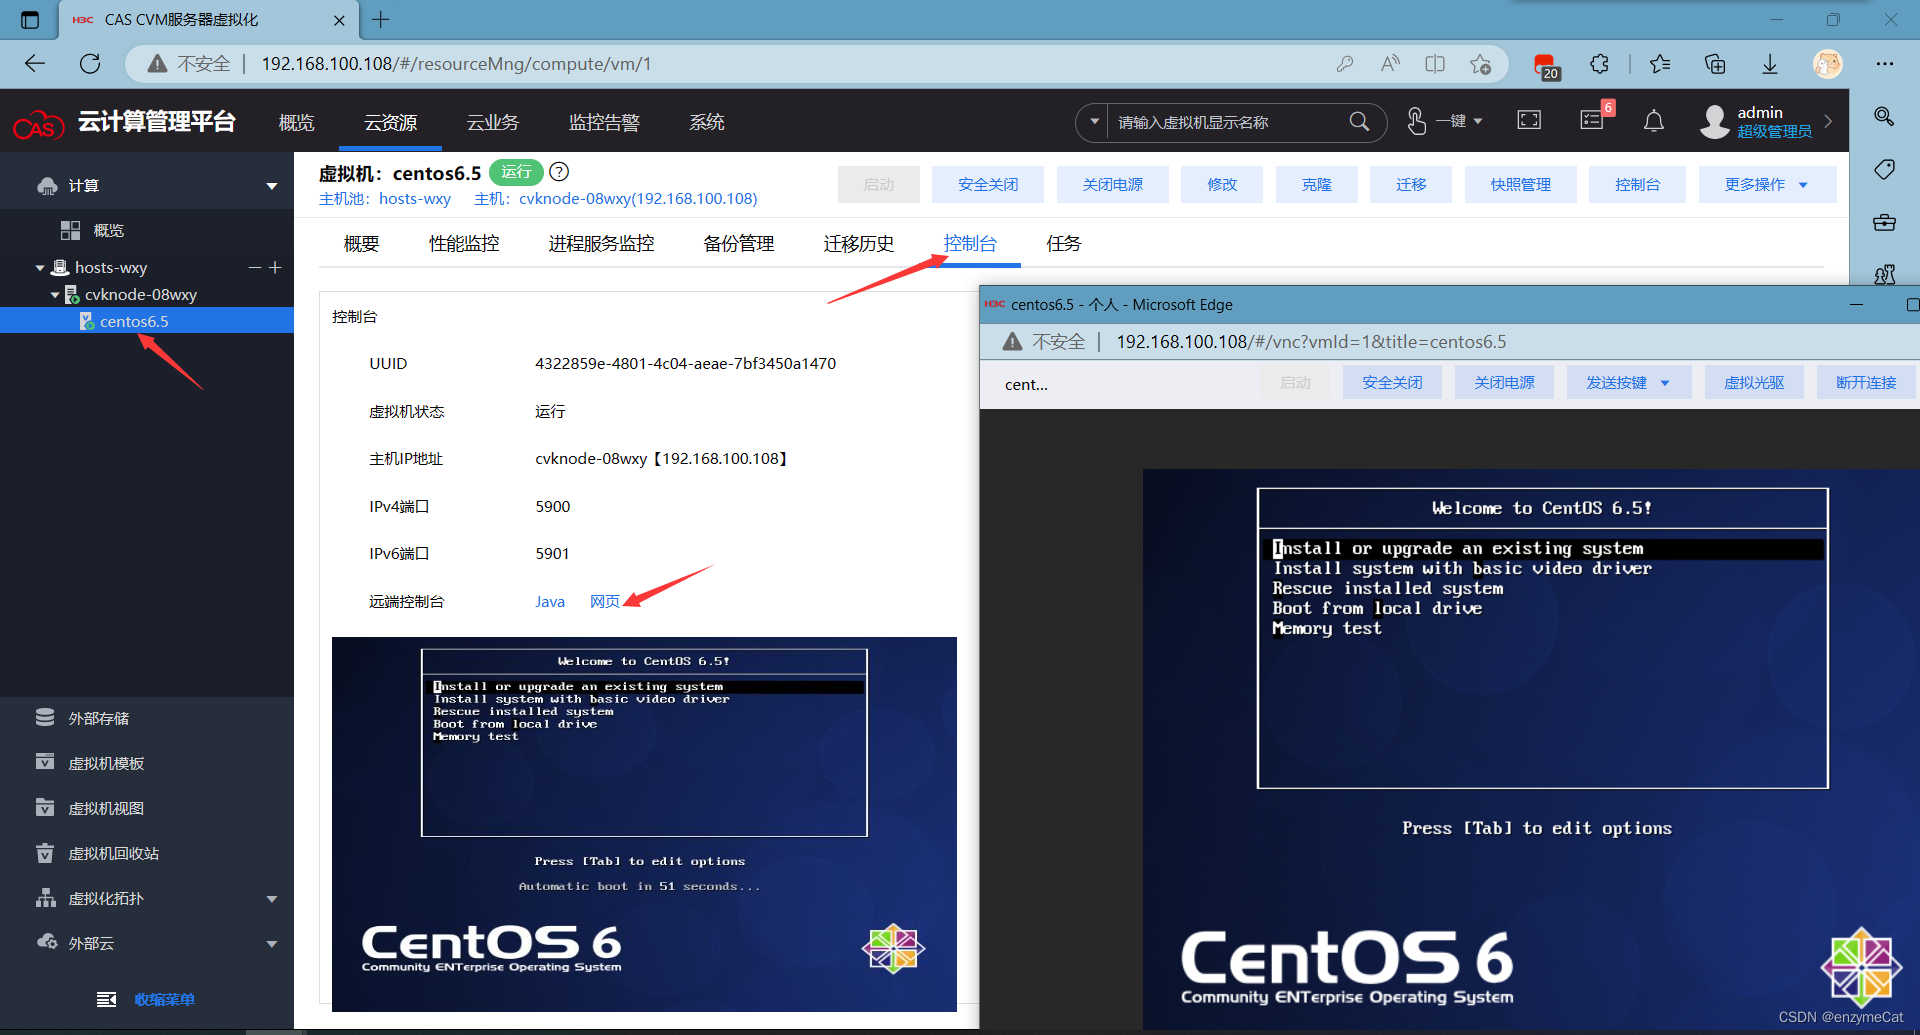Click the 快照管理 button
The image size is (1920, 1035).
[x=1521, y=185]
